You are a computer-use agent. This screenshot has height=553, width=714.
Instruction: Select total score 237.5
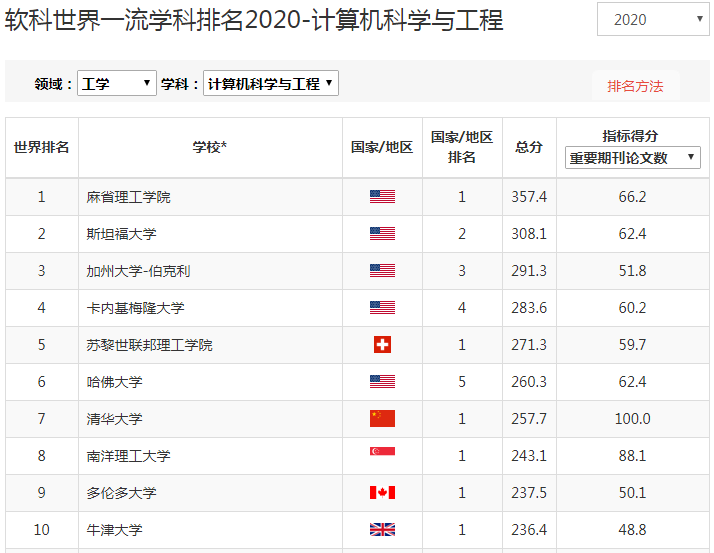(529, 492)
